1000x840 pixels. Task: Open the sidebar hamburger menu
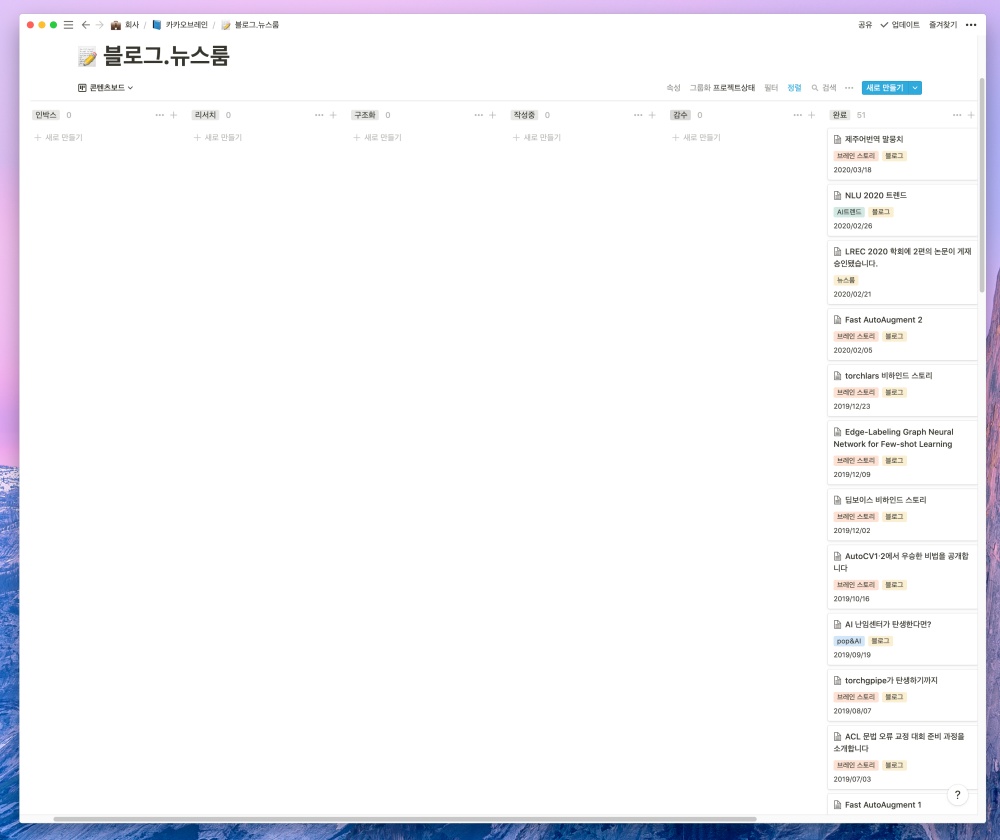[x=68, y=24]
